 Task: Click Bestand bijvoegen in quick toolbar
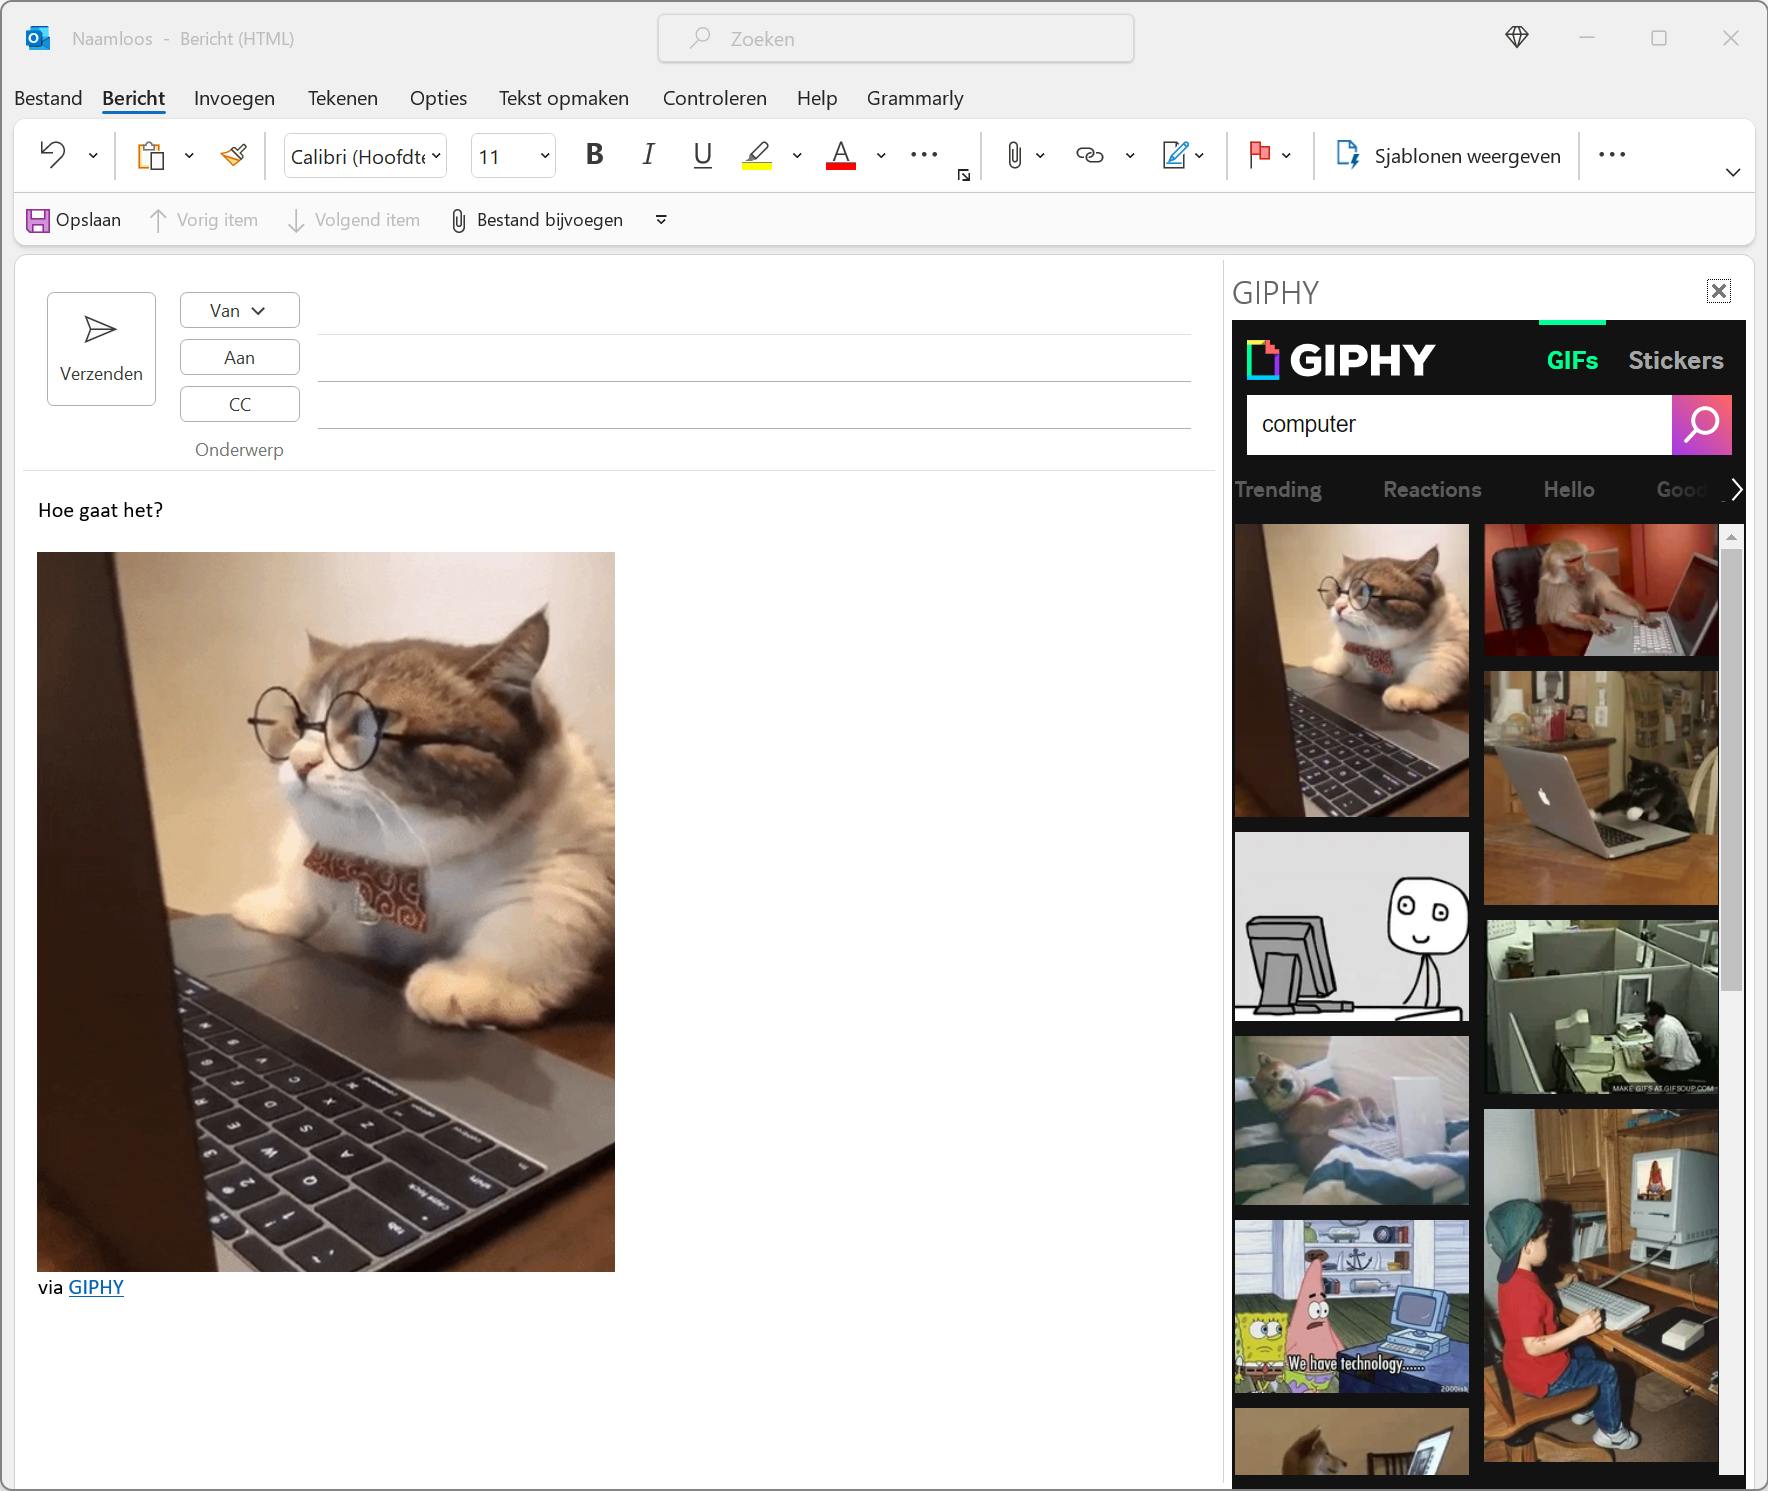(x=537, y=220)
